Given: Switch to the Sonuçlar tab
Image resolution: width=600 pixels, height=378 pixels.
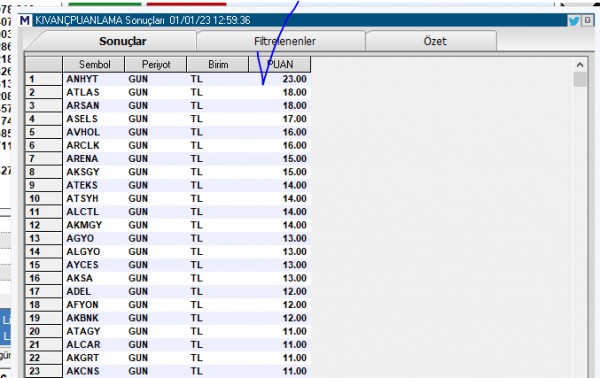Looking at the screenshot, I should point(122,41).
